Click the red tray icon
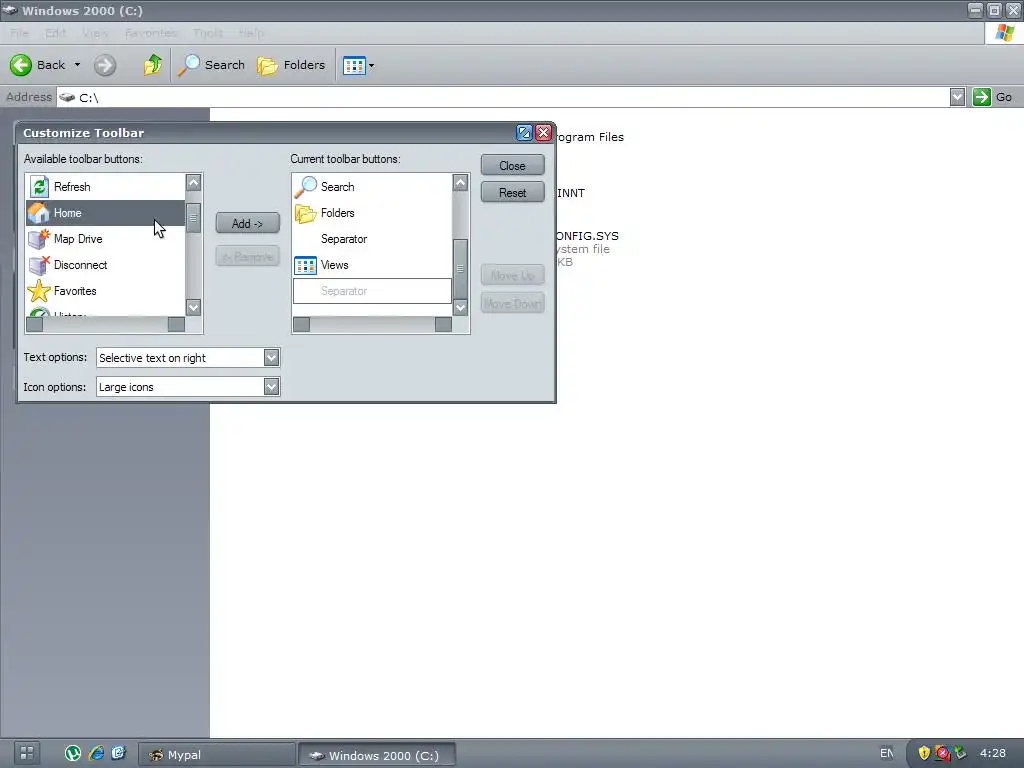Screen dimensions: 1024x768 942,754
